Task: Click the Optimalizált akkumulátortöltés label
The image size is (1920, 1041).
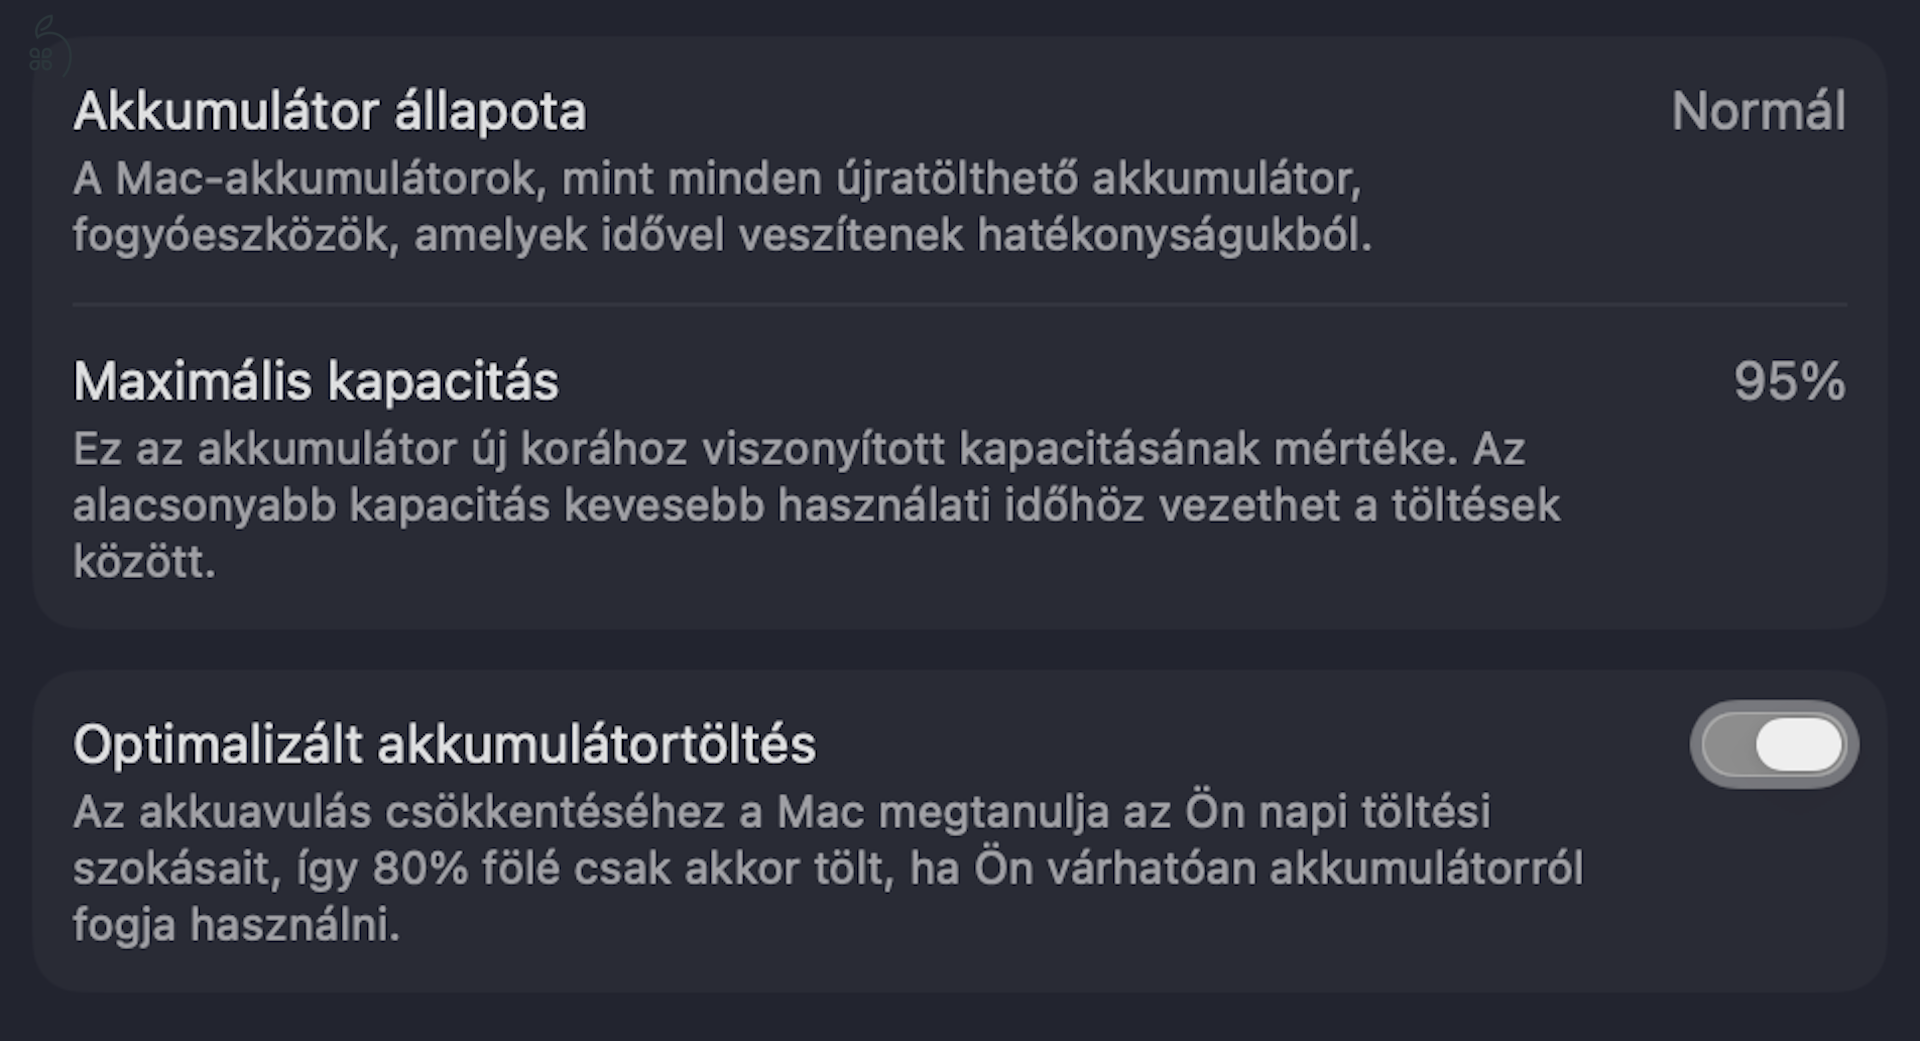Action: click(445, 742)
